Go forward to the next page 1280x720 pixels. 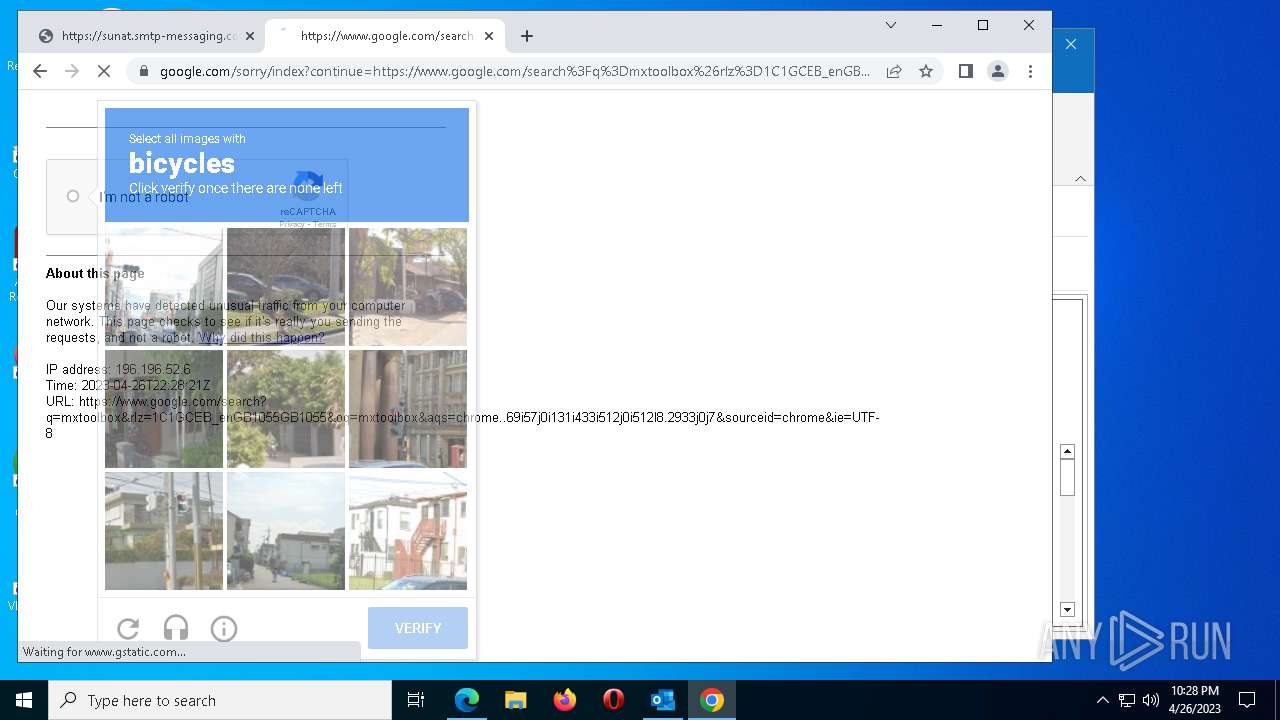point(72,71)
